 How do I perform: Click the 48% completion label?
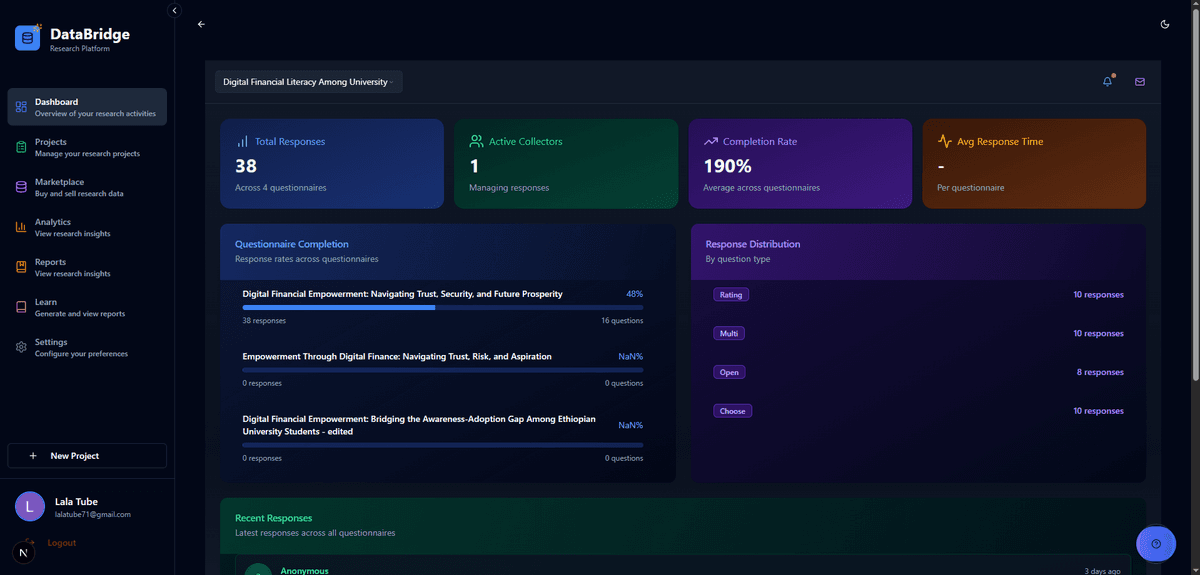point(635,294)
